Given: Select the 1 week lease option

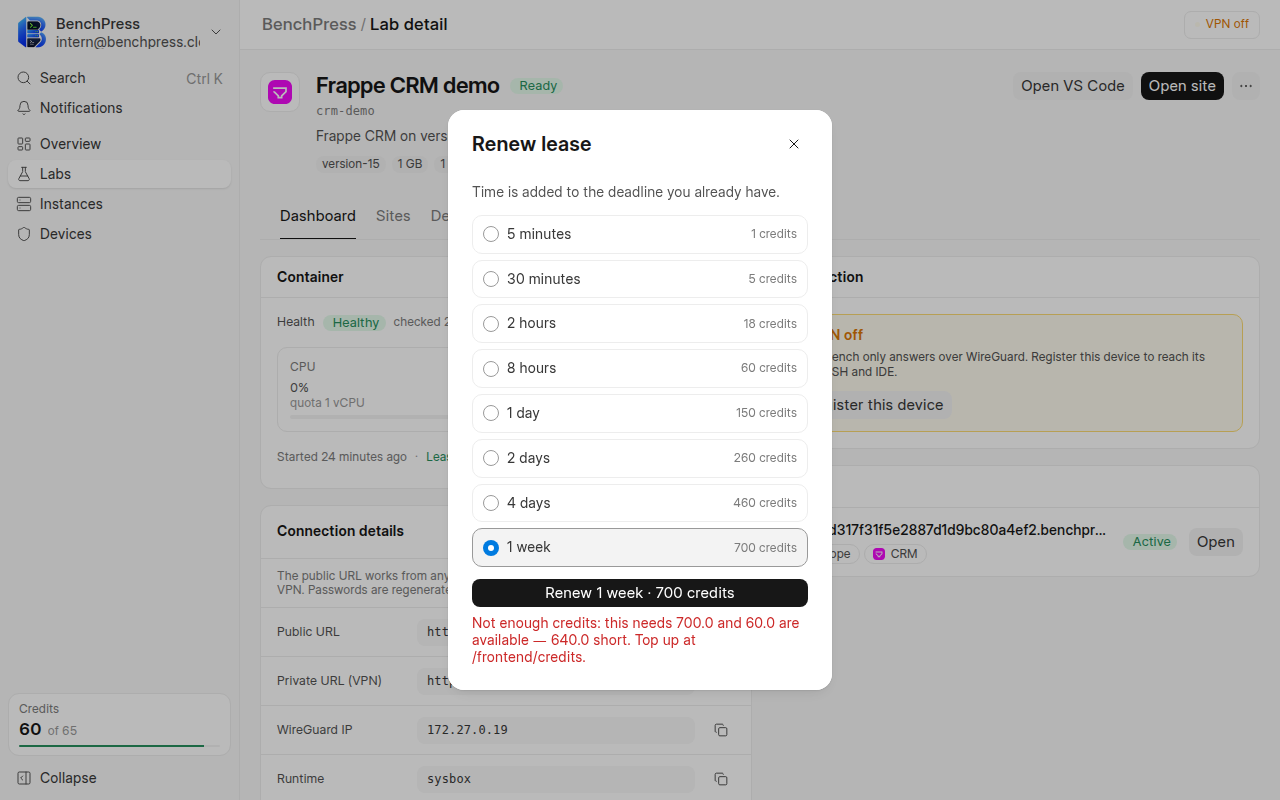Looking at the screenshot, I should [640, 548].
